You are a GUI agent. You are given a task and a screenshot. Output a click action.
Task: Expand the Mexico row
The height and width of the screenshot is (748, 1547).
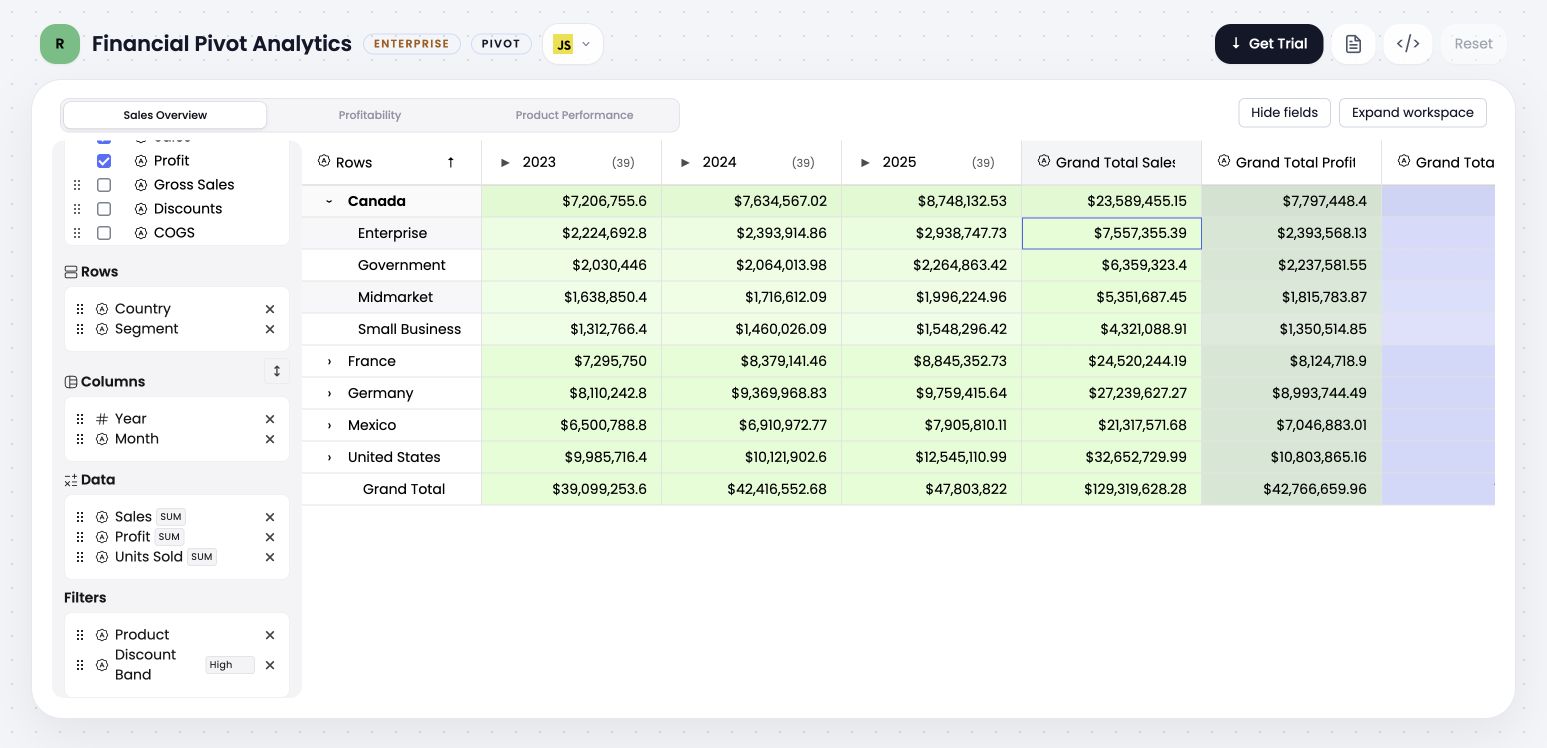[x=329, y=425]
